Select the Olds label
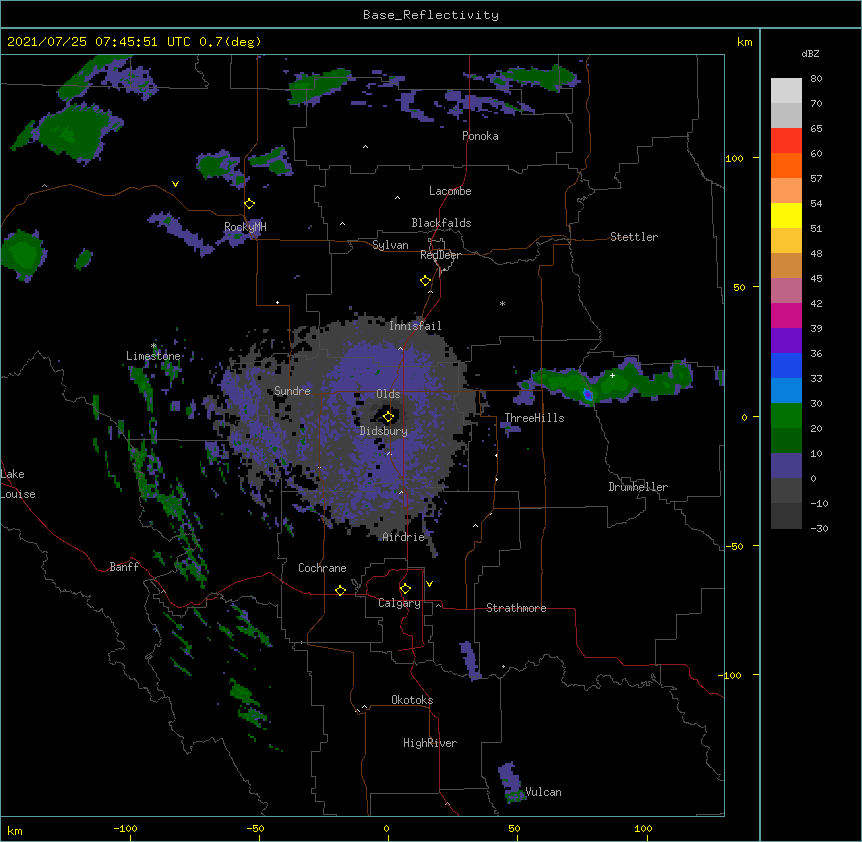Image resolution: width=862 pixels, height=842 pixels. pyautogui.click(x=388, y=394)
